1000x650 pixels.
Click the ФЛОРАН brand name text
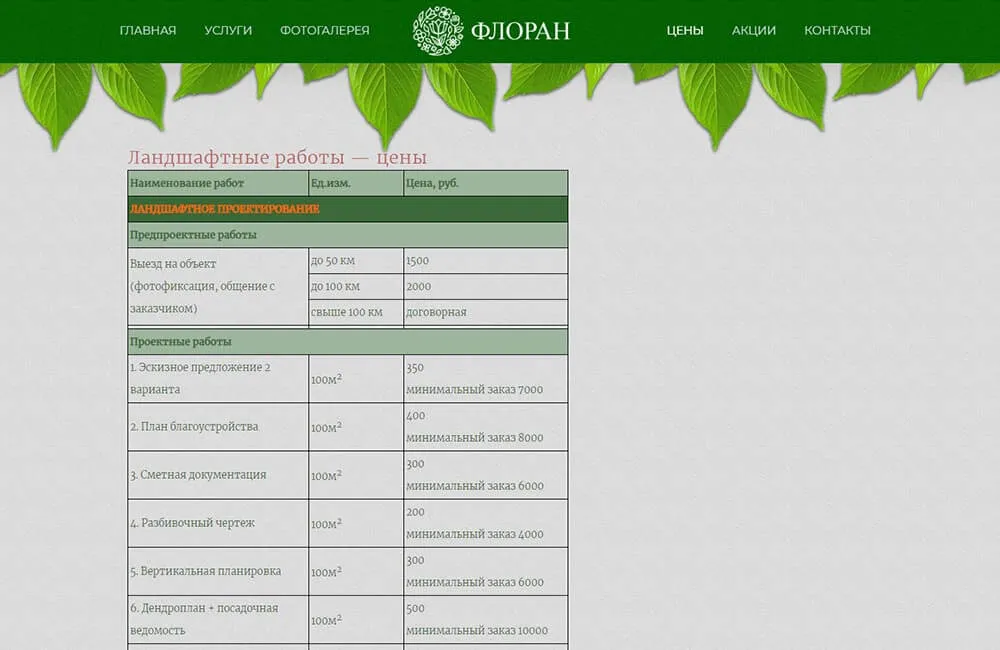coord(519,31)
